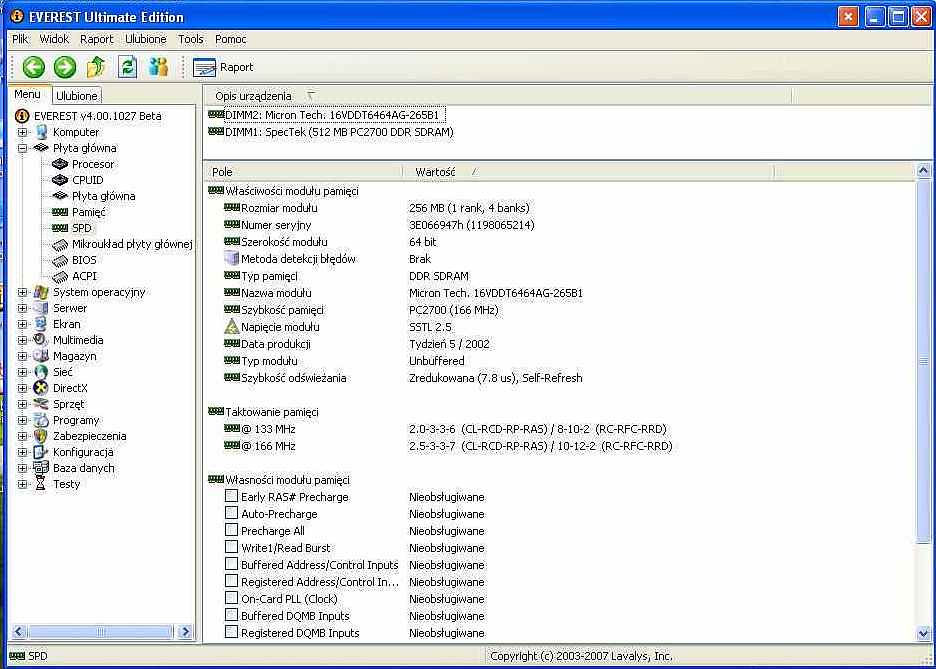
Task: Sort by the Pole column header
Action: point(303,172)
